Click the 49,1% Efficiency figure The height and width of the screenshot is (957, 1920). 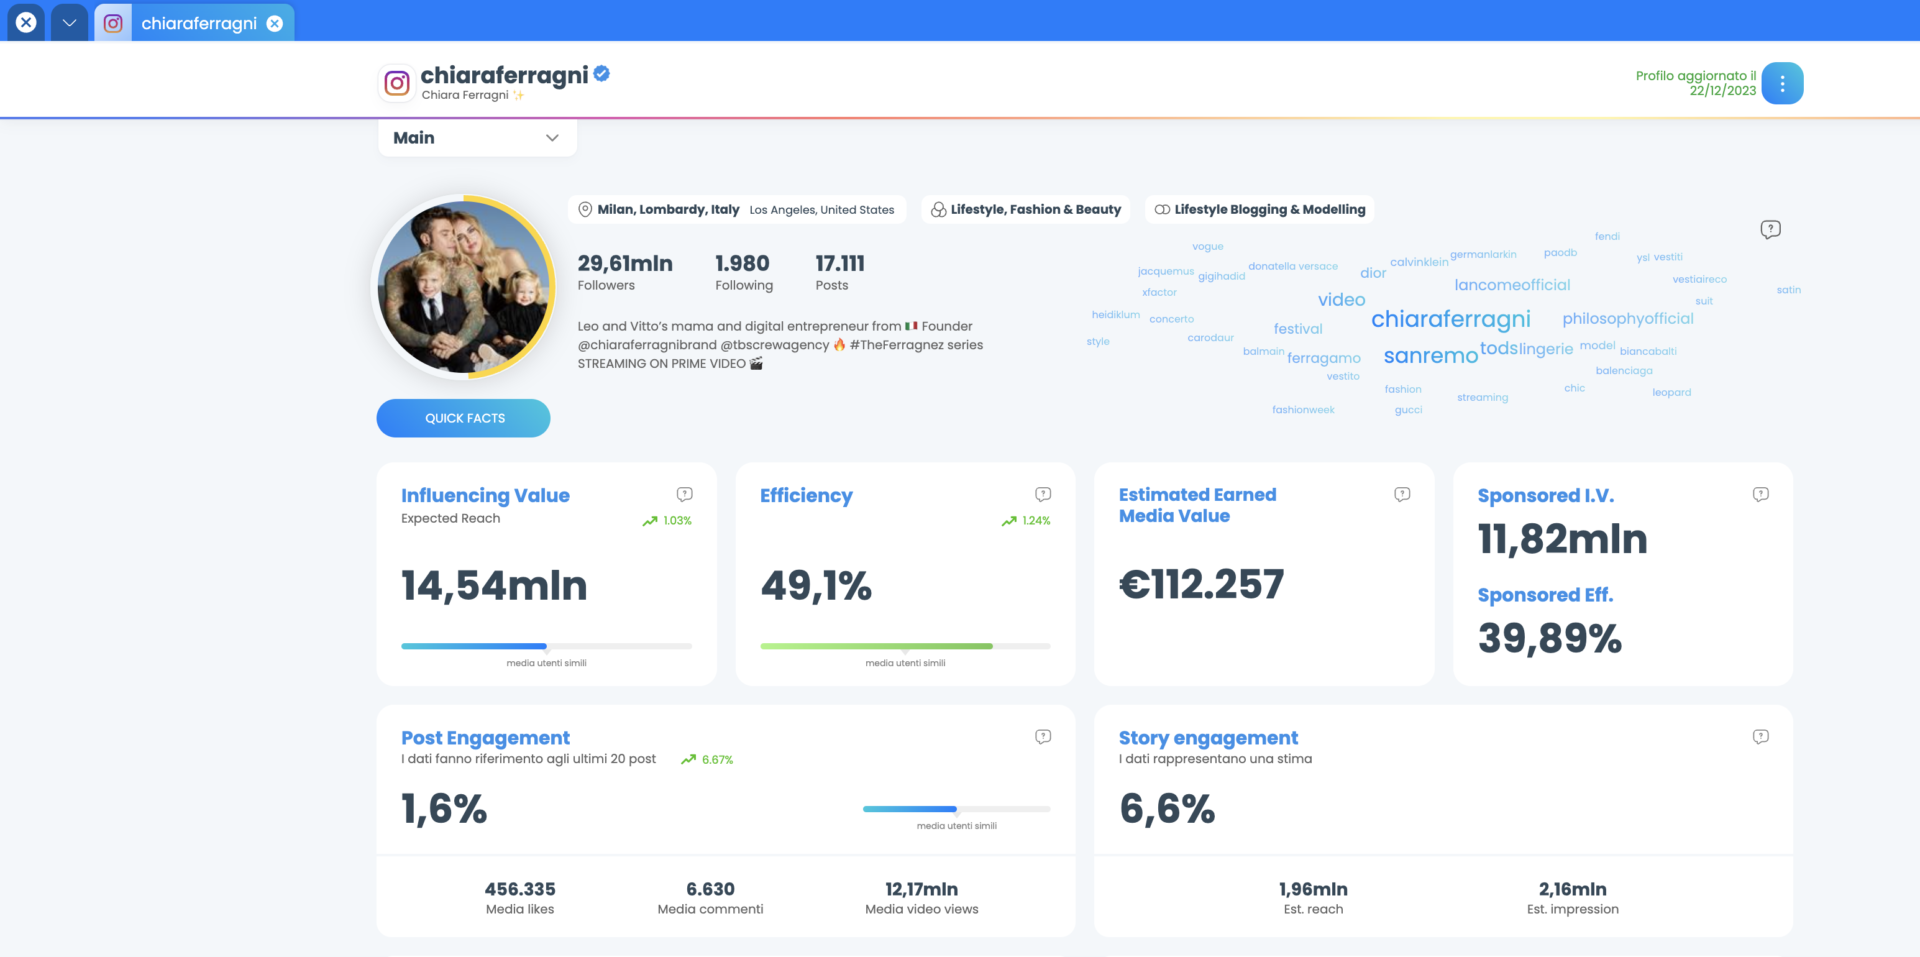click(x=816, y=586)
